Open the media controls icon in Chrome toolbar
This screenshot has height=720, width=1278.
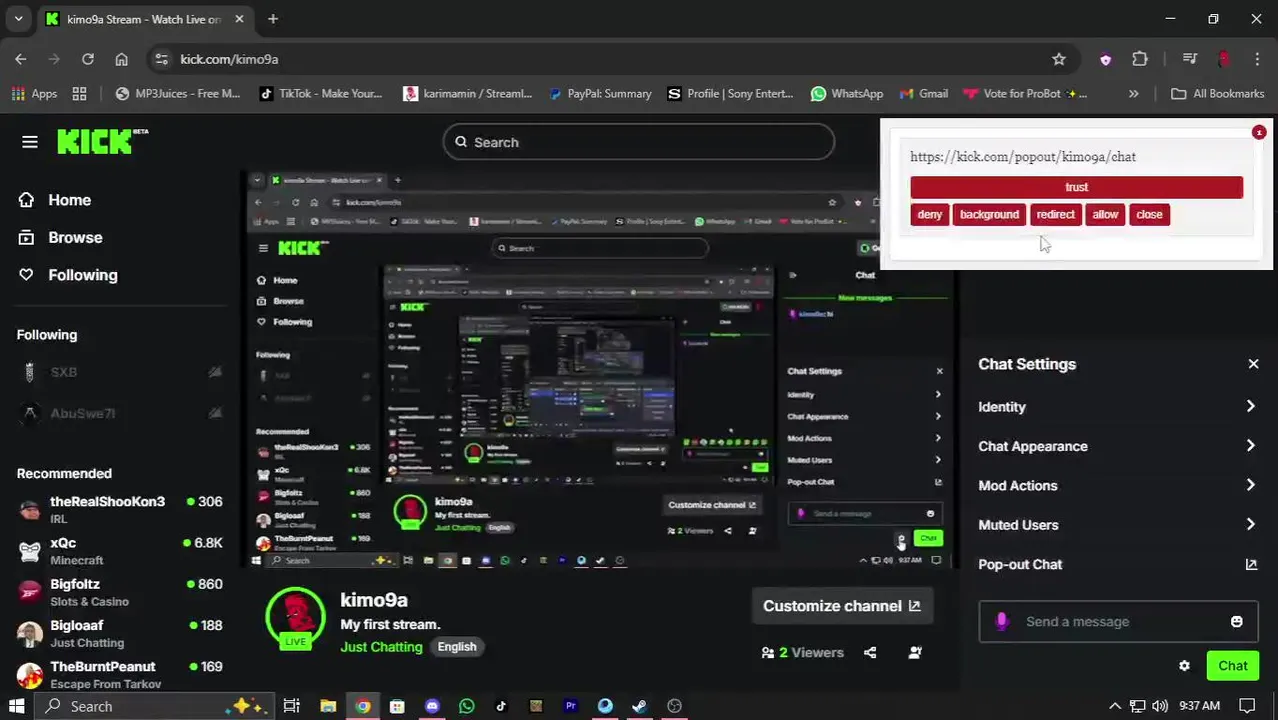(x=1189, y=59)
